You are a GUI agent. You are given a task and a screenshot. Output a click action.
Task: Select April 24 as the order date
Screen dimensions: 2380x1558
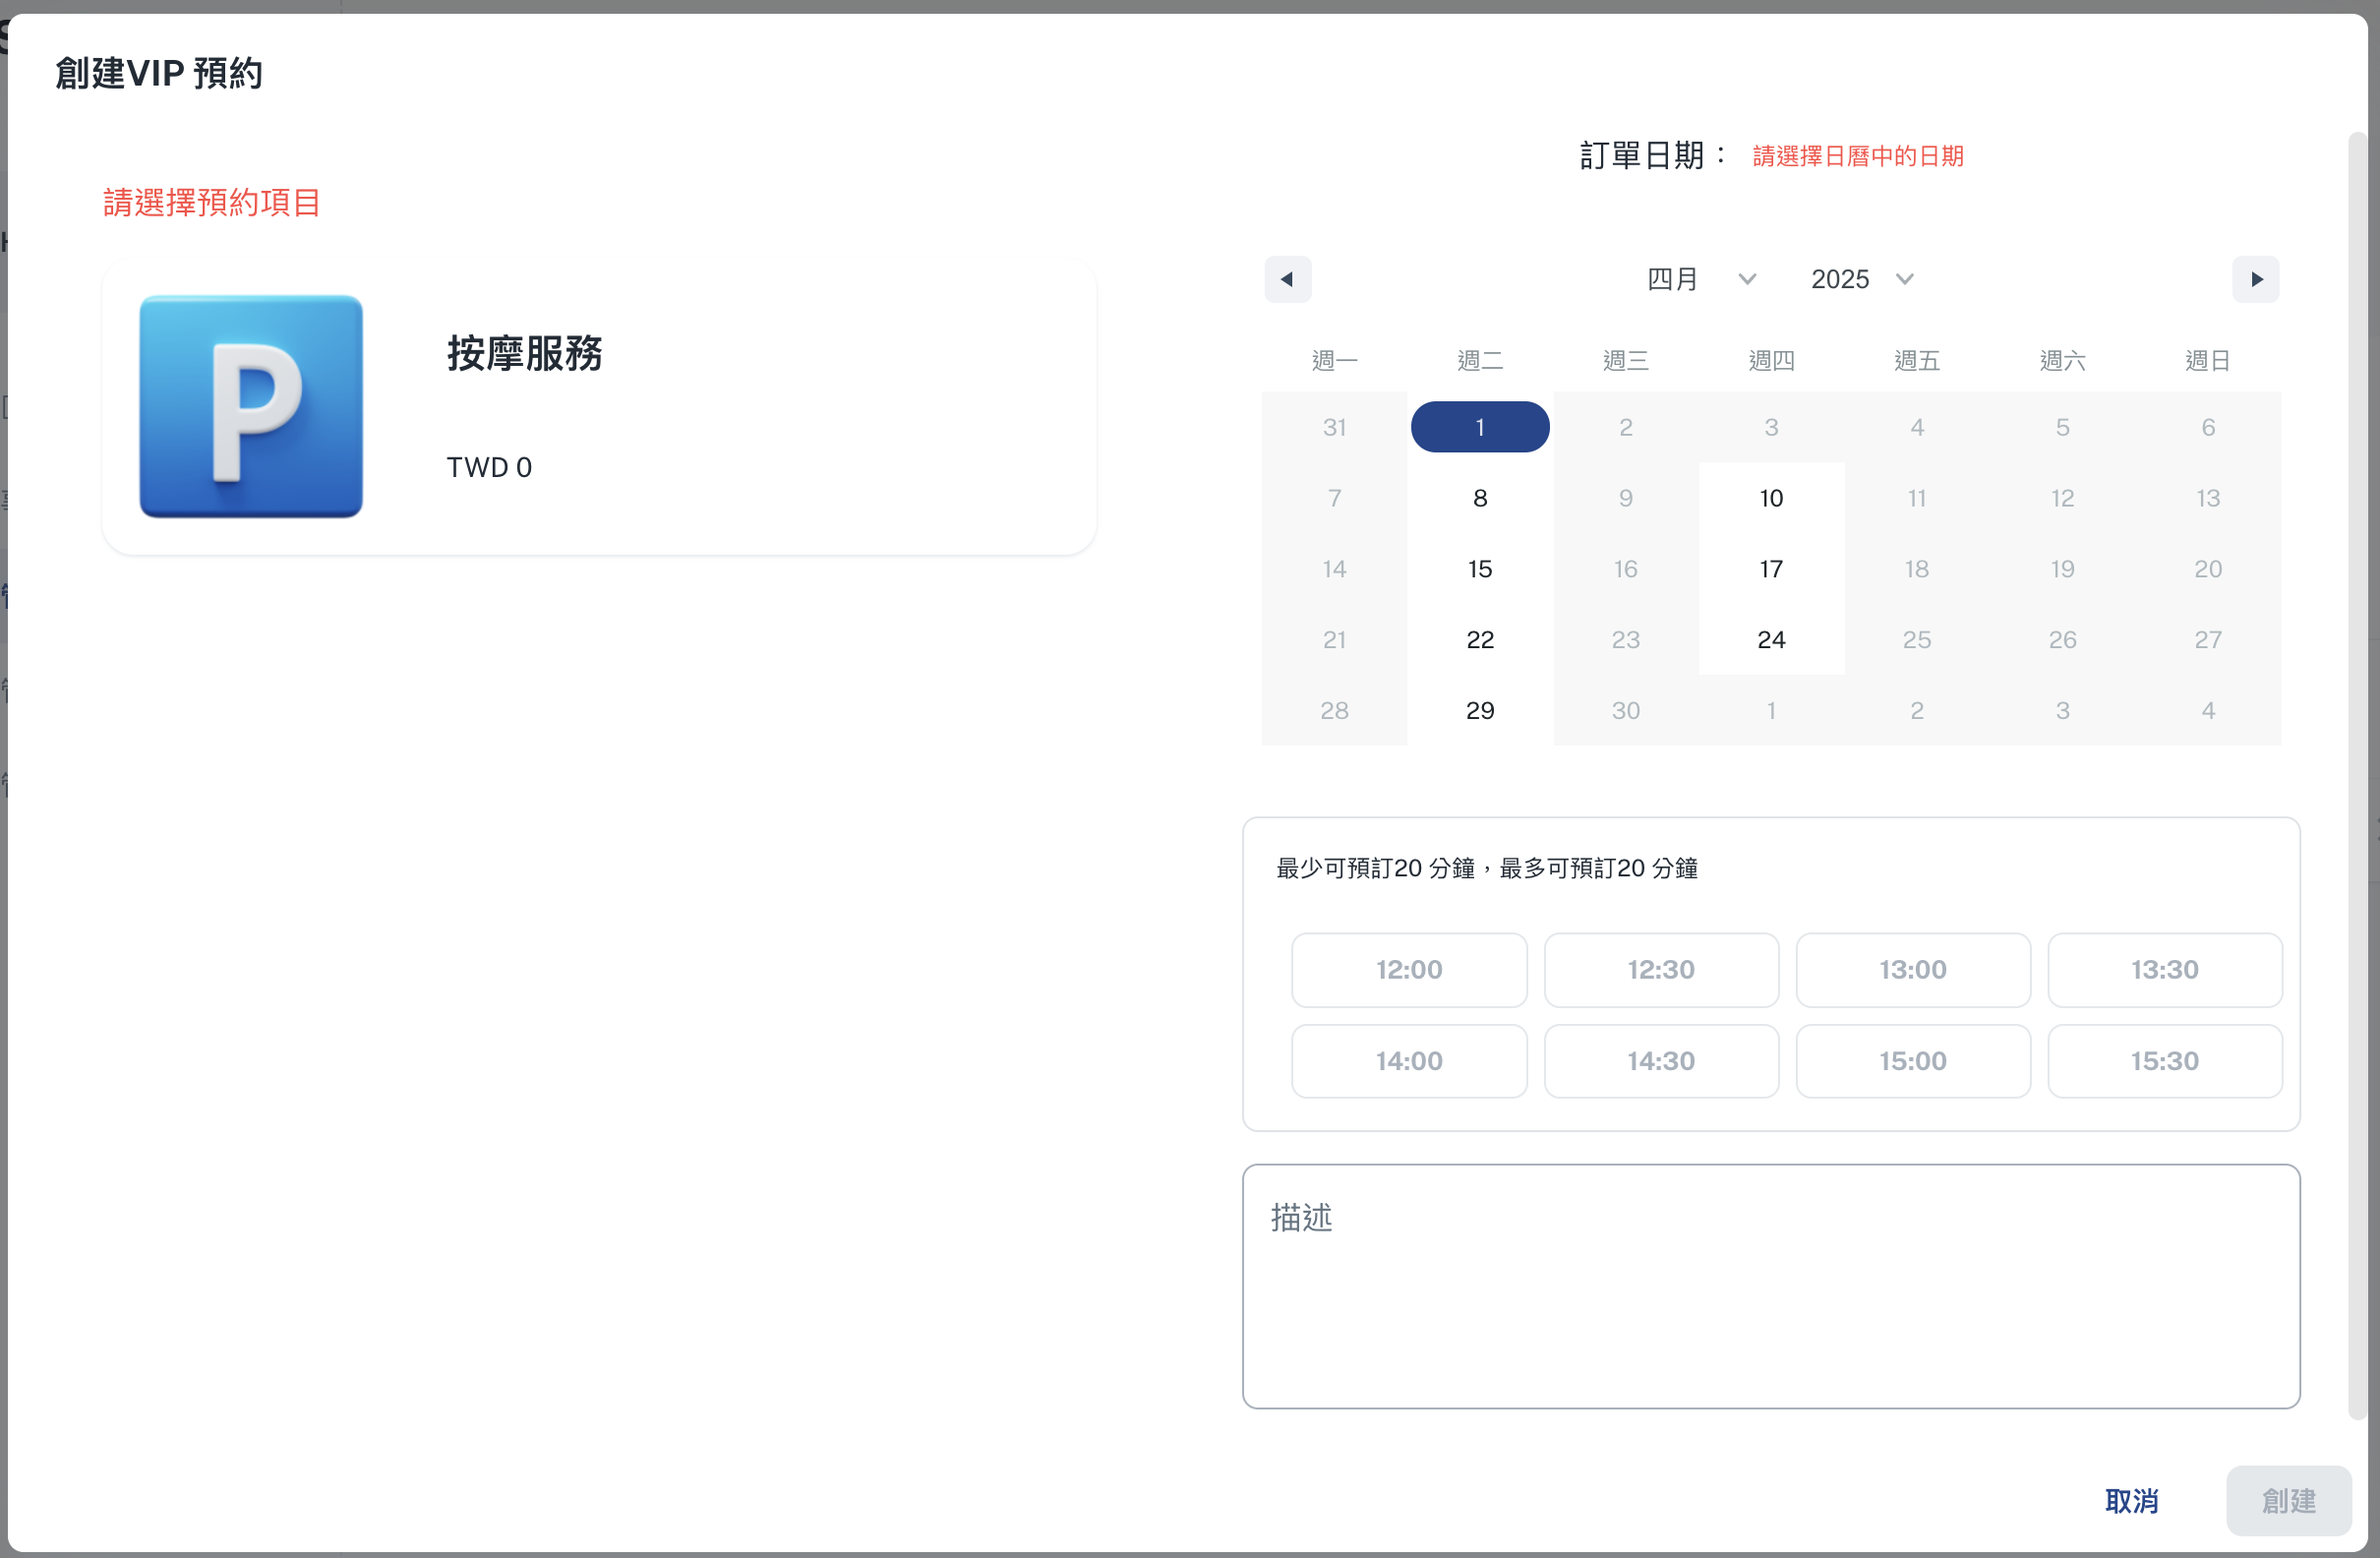pos(1770,640)
